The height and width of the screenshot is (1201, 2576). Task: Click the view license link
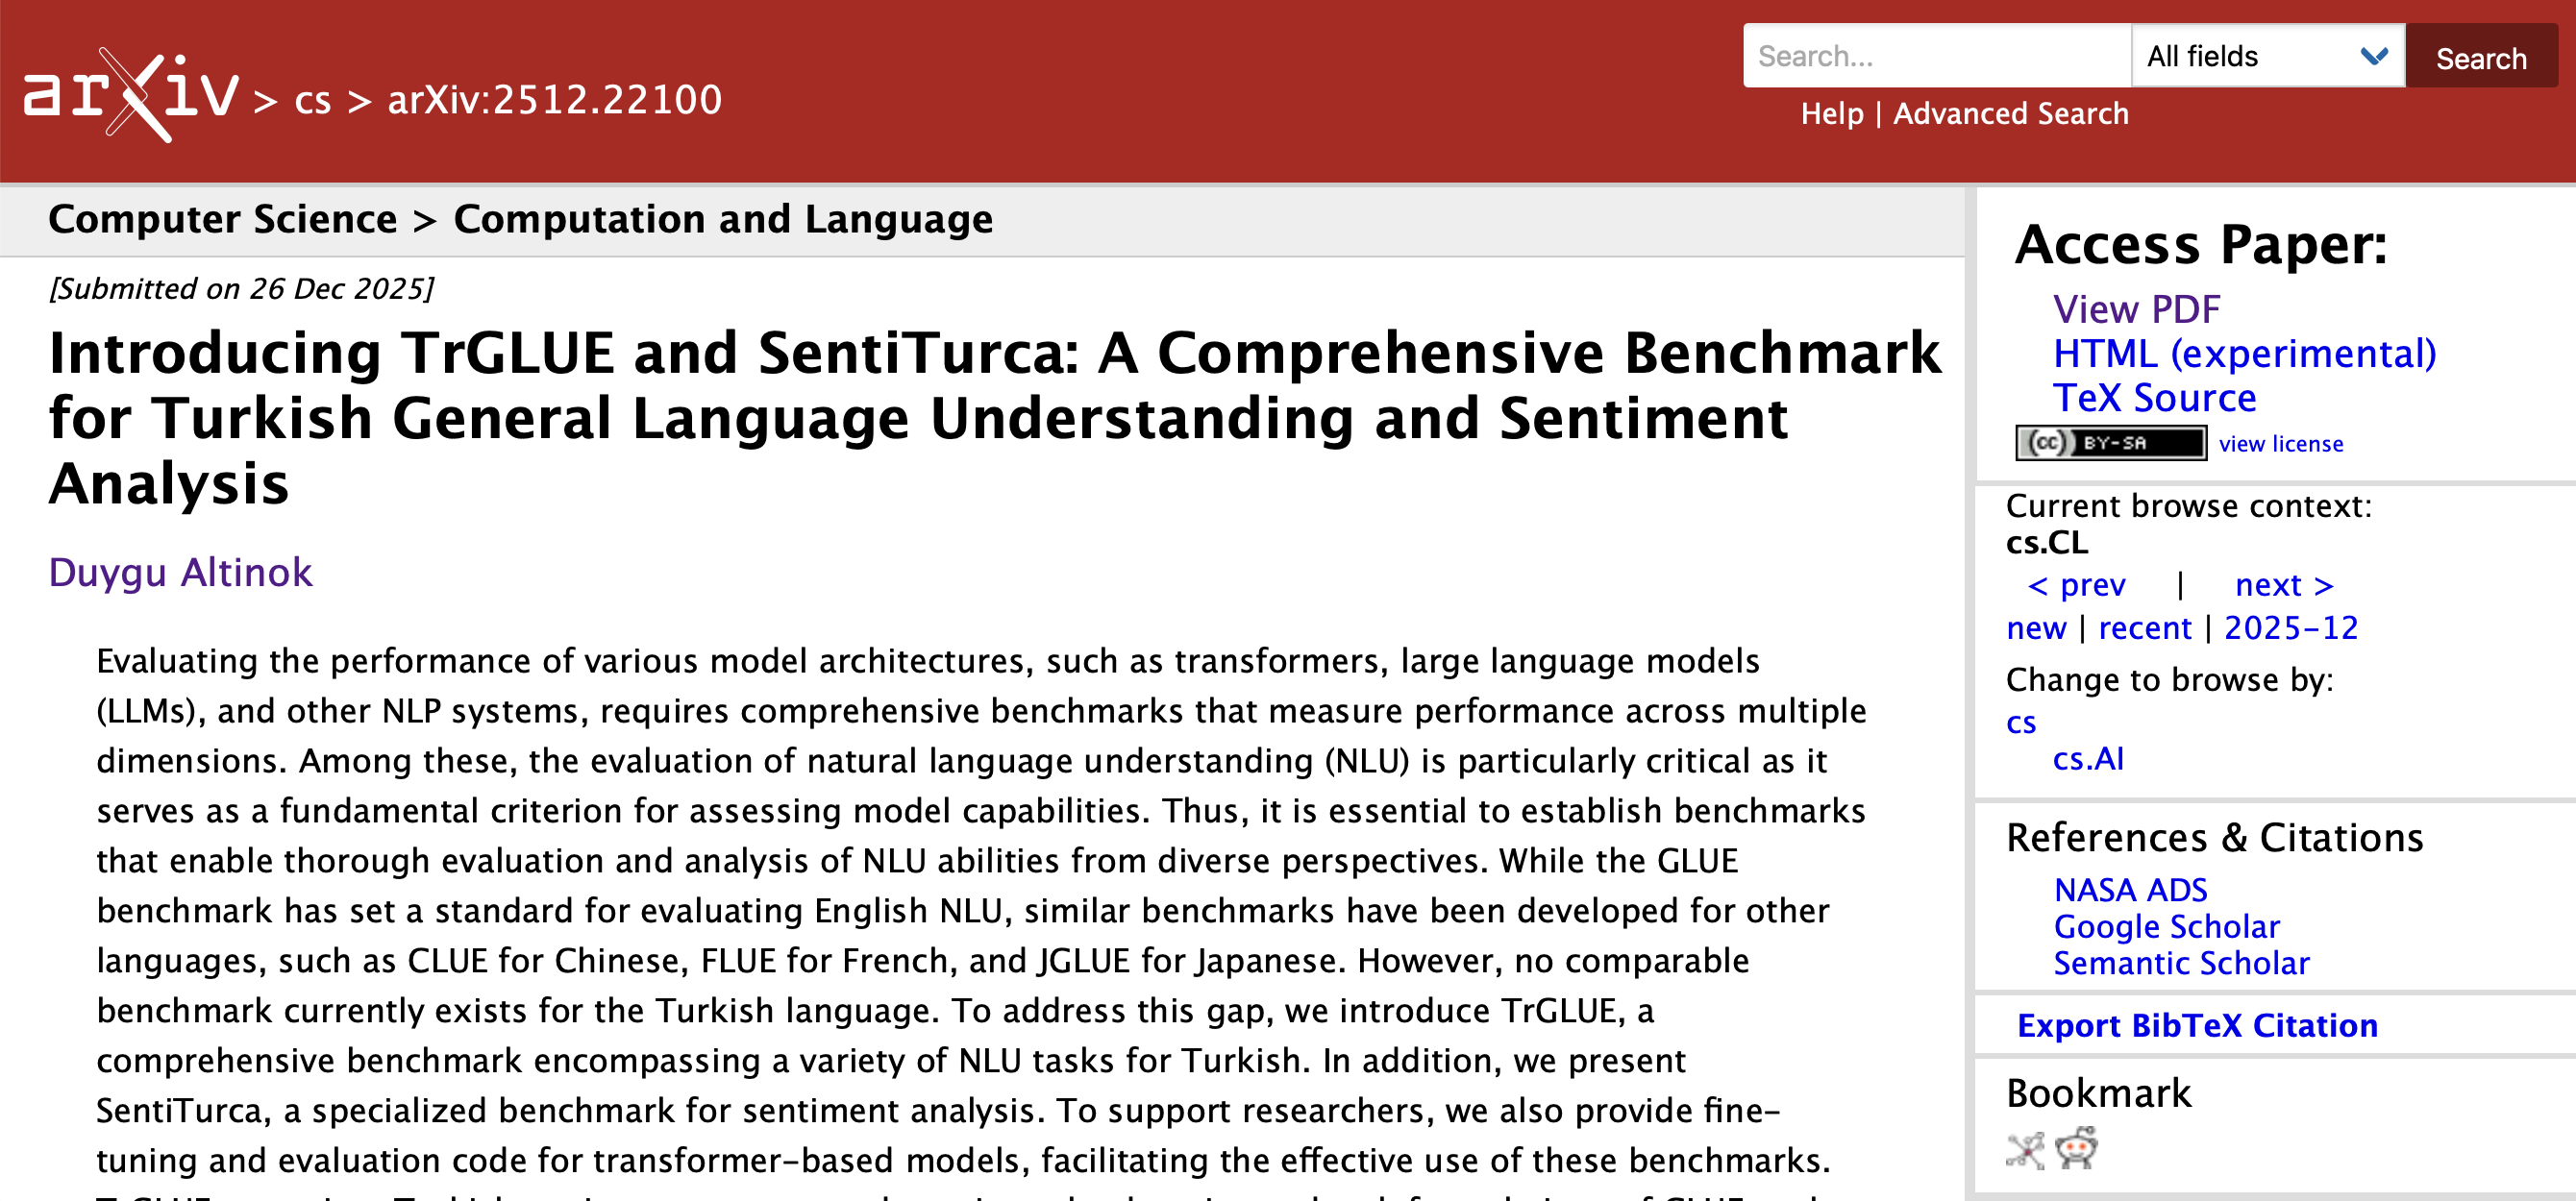2280,444
